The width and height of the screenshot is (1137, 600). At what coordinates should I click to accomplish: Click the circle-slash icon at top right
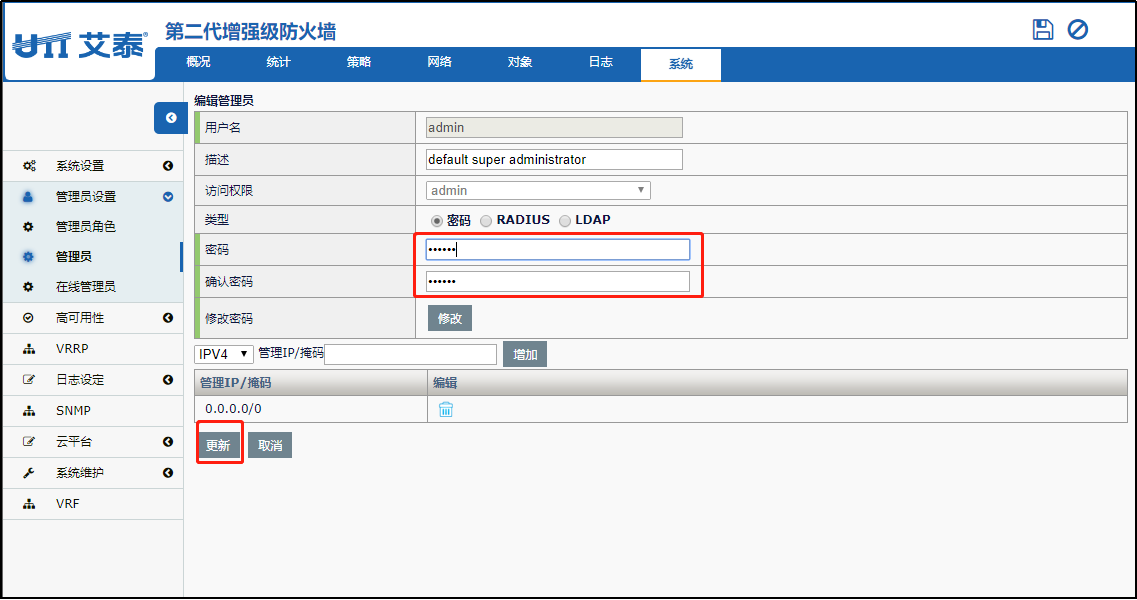pos(1078,30)
